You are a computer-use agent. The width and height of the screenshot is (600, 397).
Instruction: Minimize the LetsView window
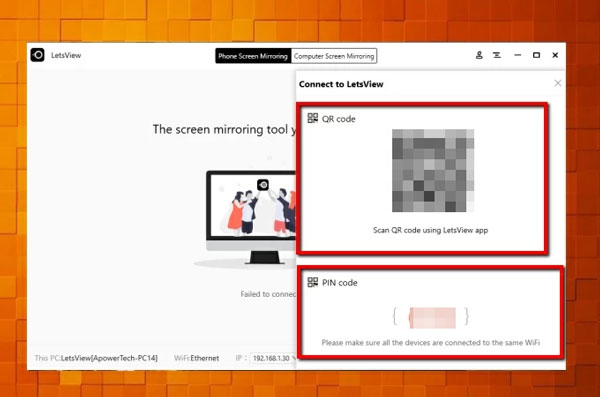pyautogui.click(x=518, y=55)
